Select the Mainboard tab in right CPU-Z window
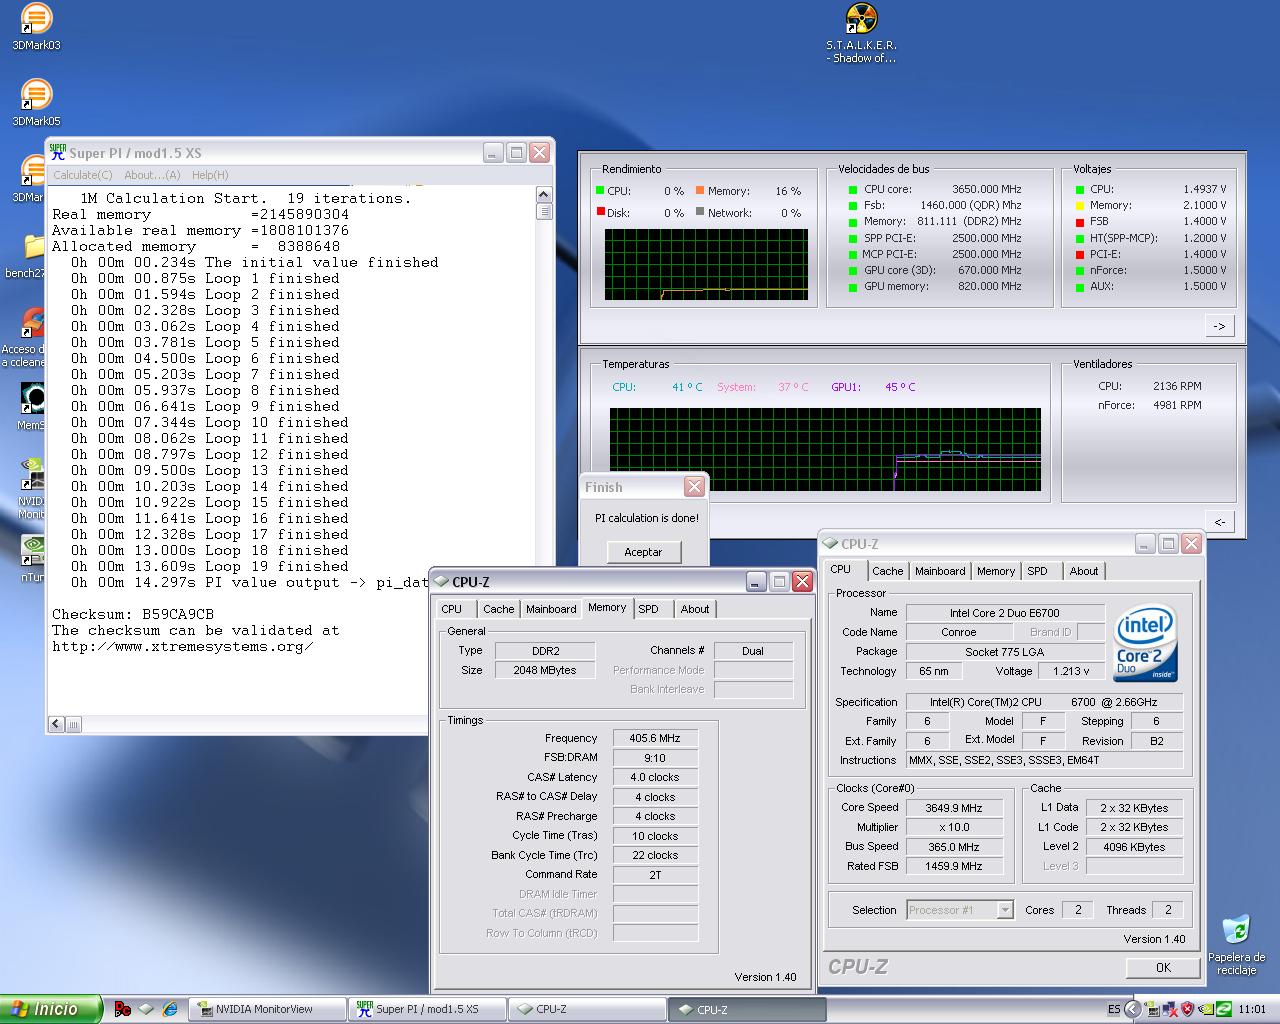 940,571
